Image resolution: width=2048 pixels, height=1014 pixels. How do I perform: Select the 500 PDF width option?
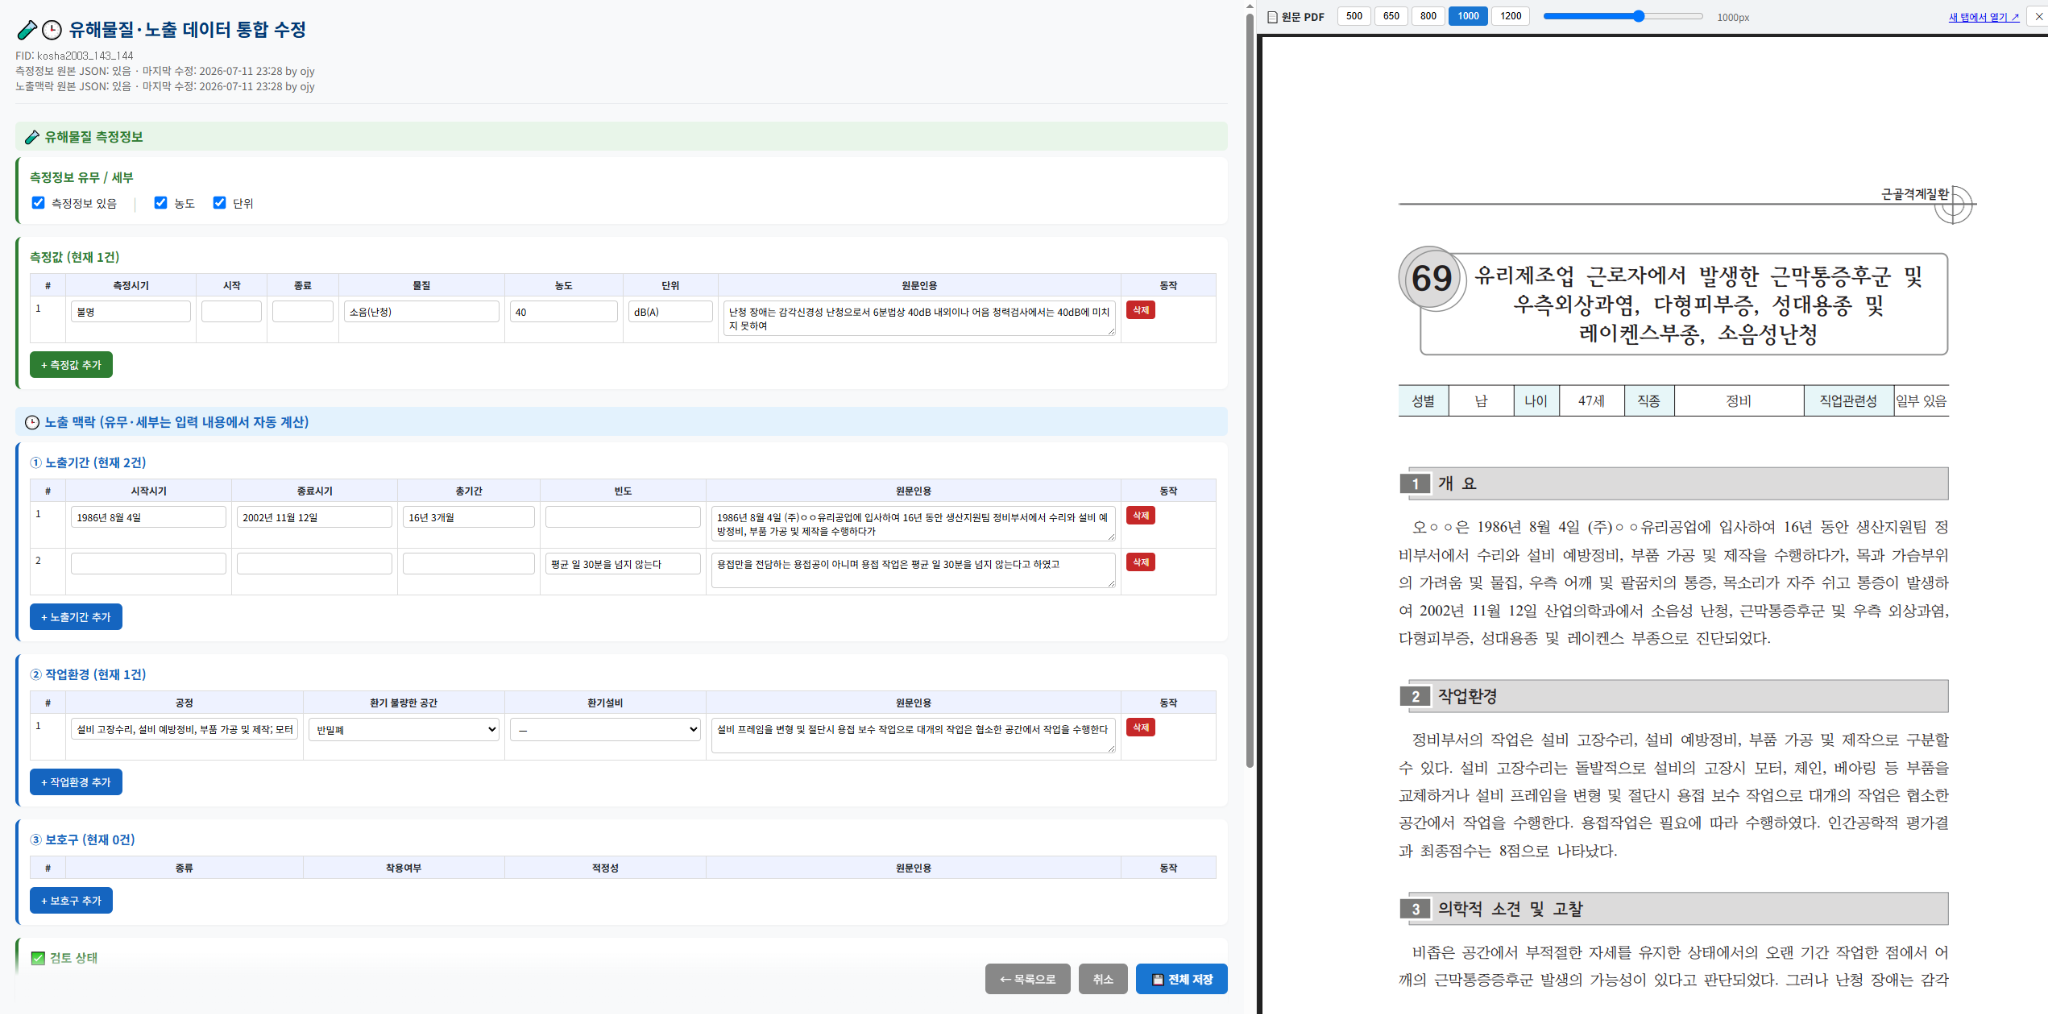(x=1354, y=16)
